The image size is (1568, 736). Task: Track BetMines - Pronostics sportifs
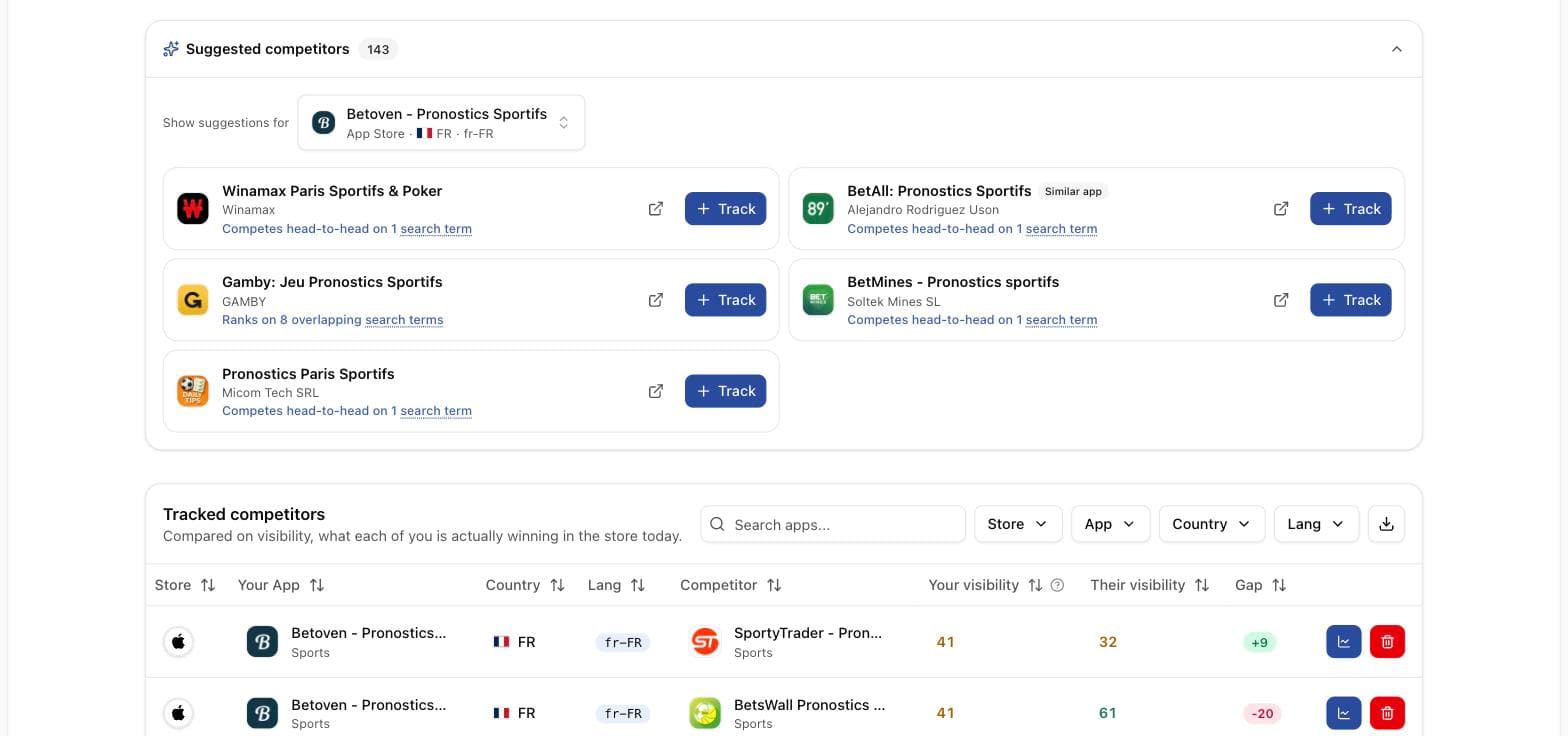point(1350,300)
